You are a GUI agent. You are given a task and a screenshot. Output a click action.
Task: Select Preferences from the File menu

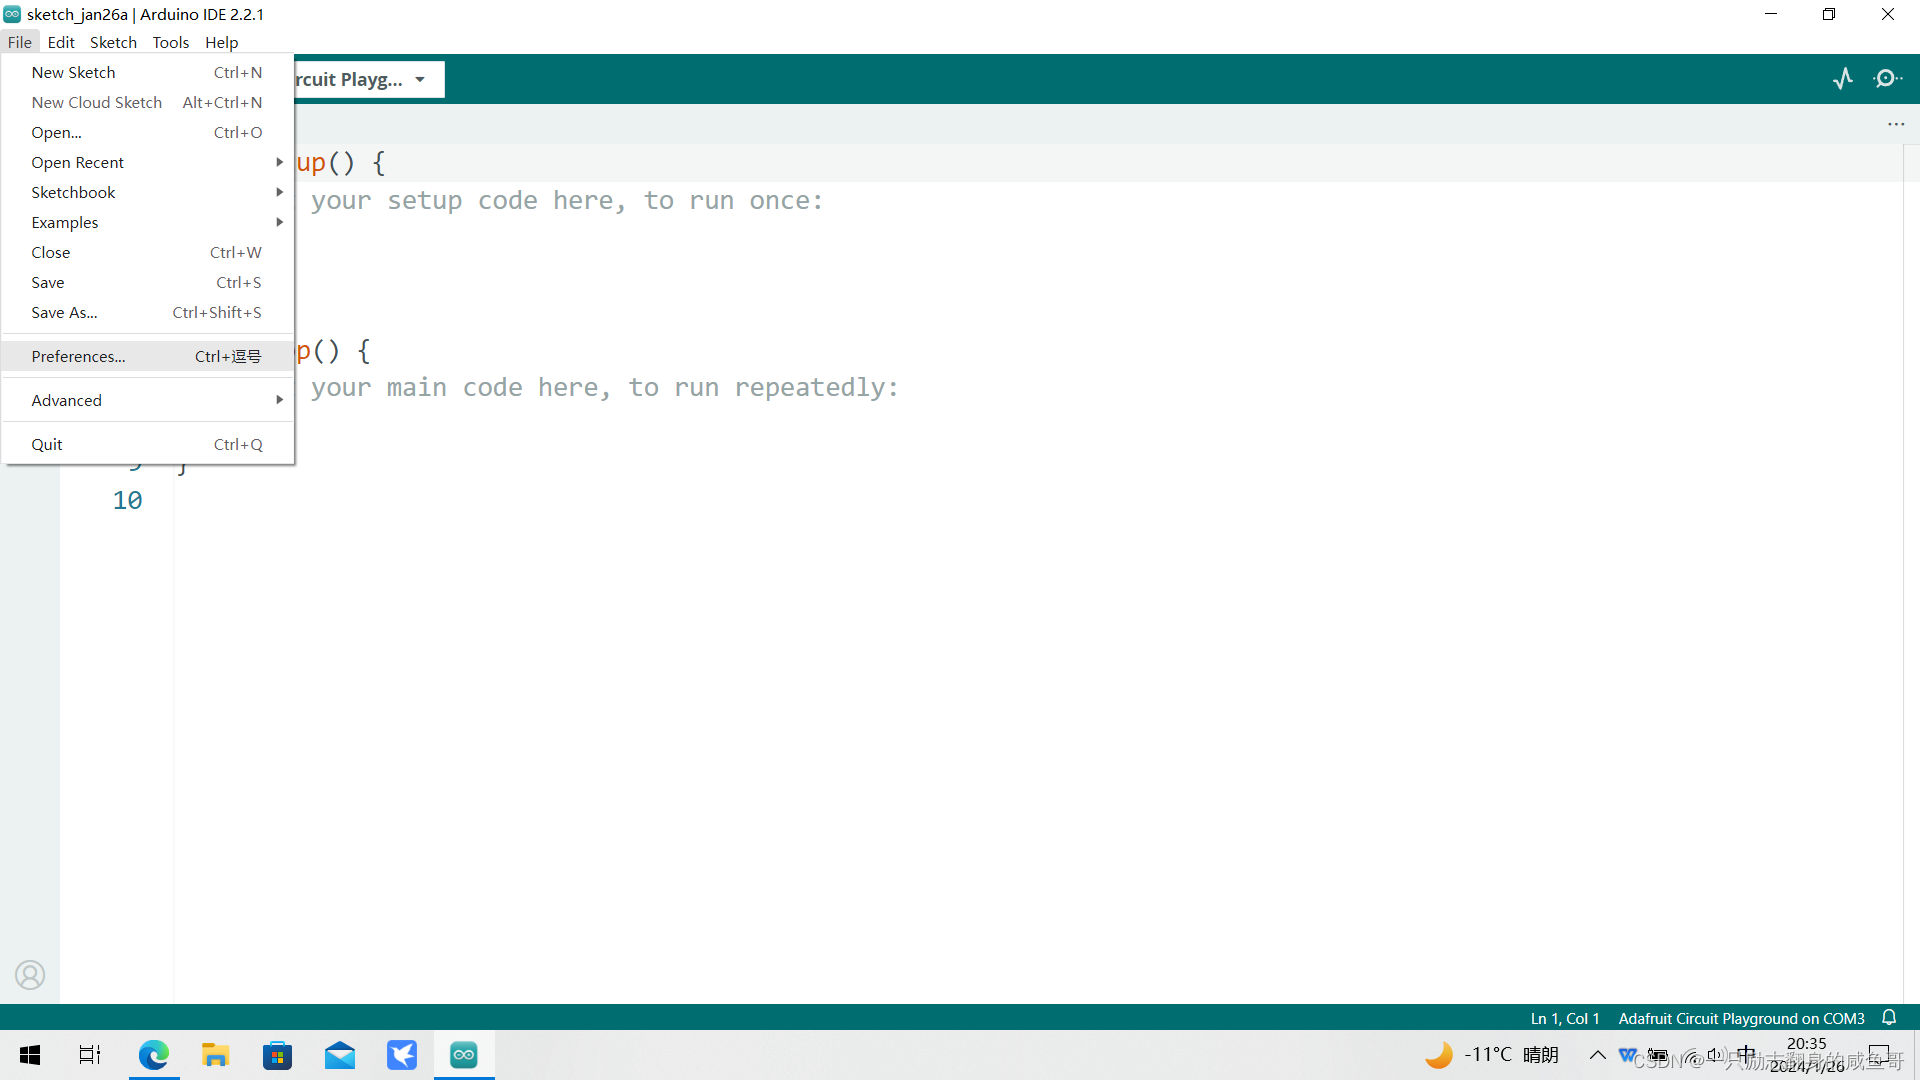(x=78, y=356)
